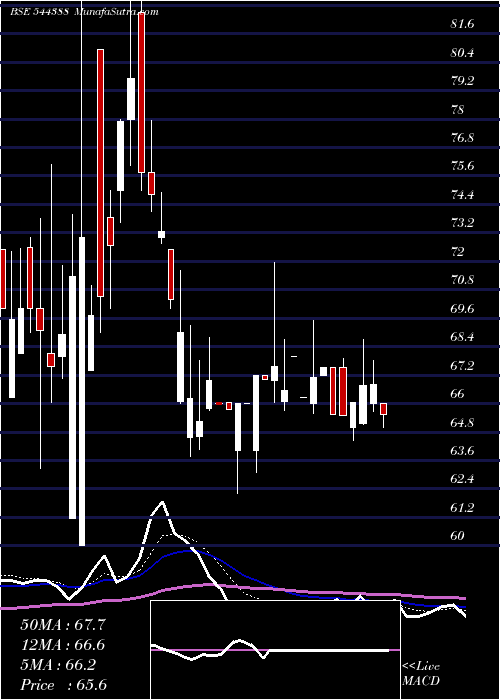This screenshot has width=500, height=700.
Task: Click the 78 price axis label
Action: (458, 109)
